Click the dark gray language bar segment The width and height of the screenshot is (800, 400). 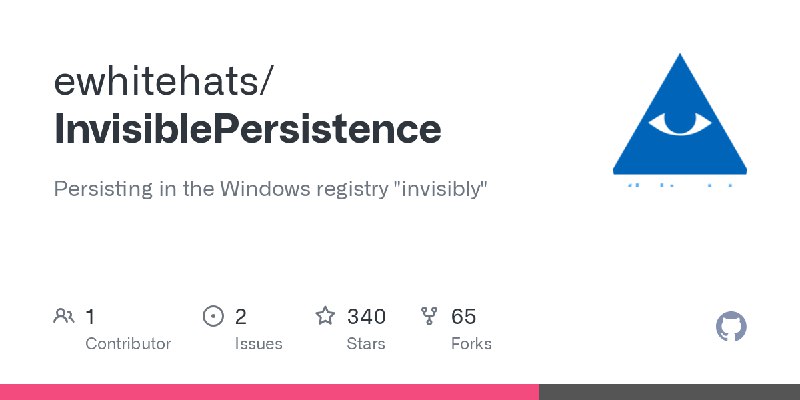(x=669, y=392)
